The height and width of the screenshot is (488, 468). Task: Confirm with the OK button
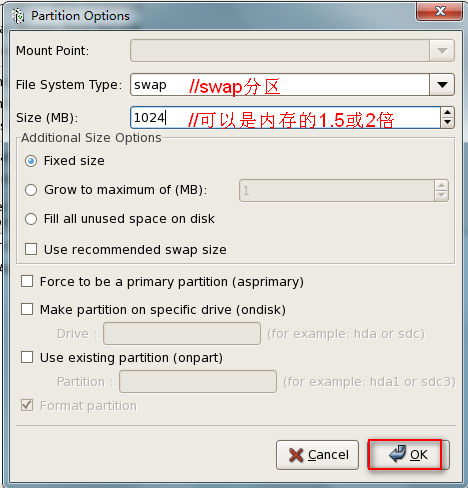point(409,455)
